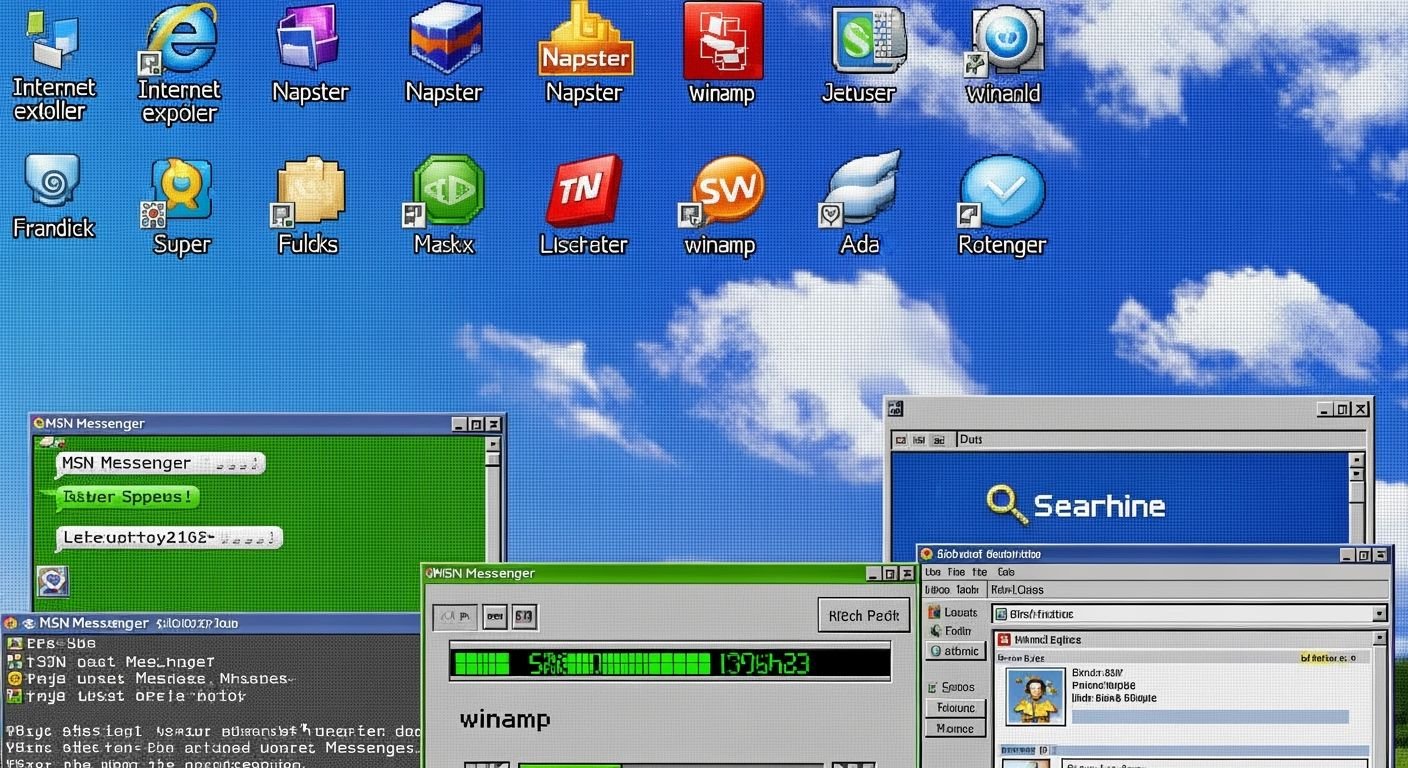
Task: Click the contact picture thumbnail
Action: pos(1035,697)
